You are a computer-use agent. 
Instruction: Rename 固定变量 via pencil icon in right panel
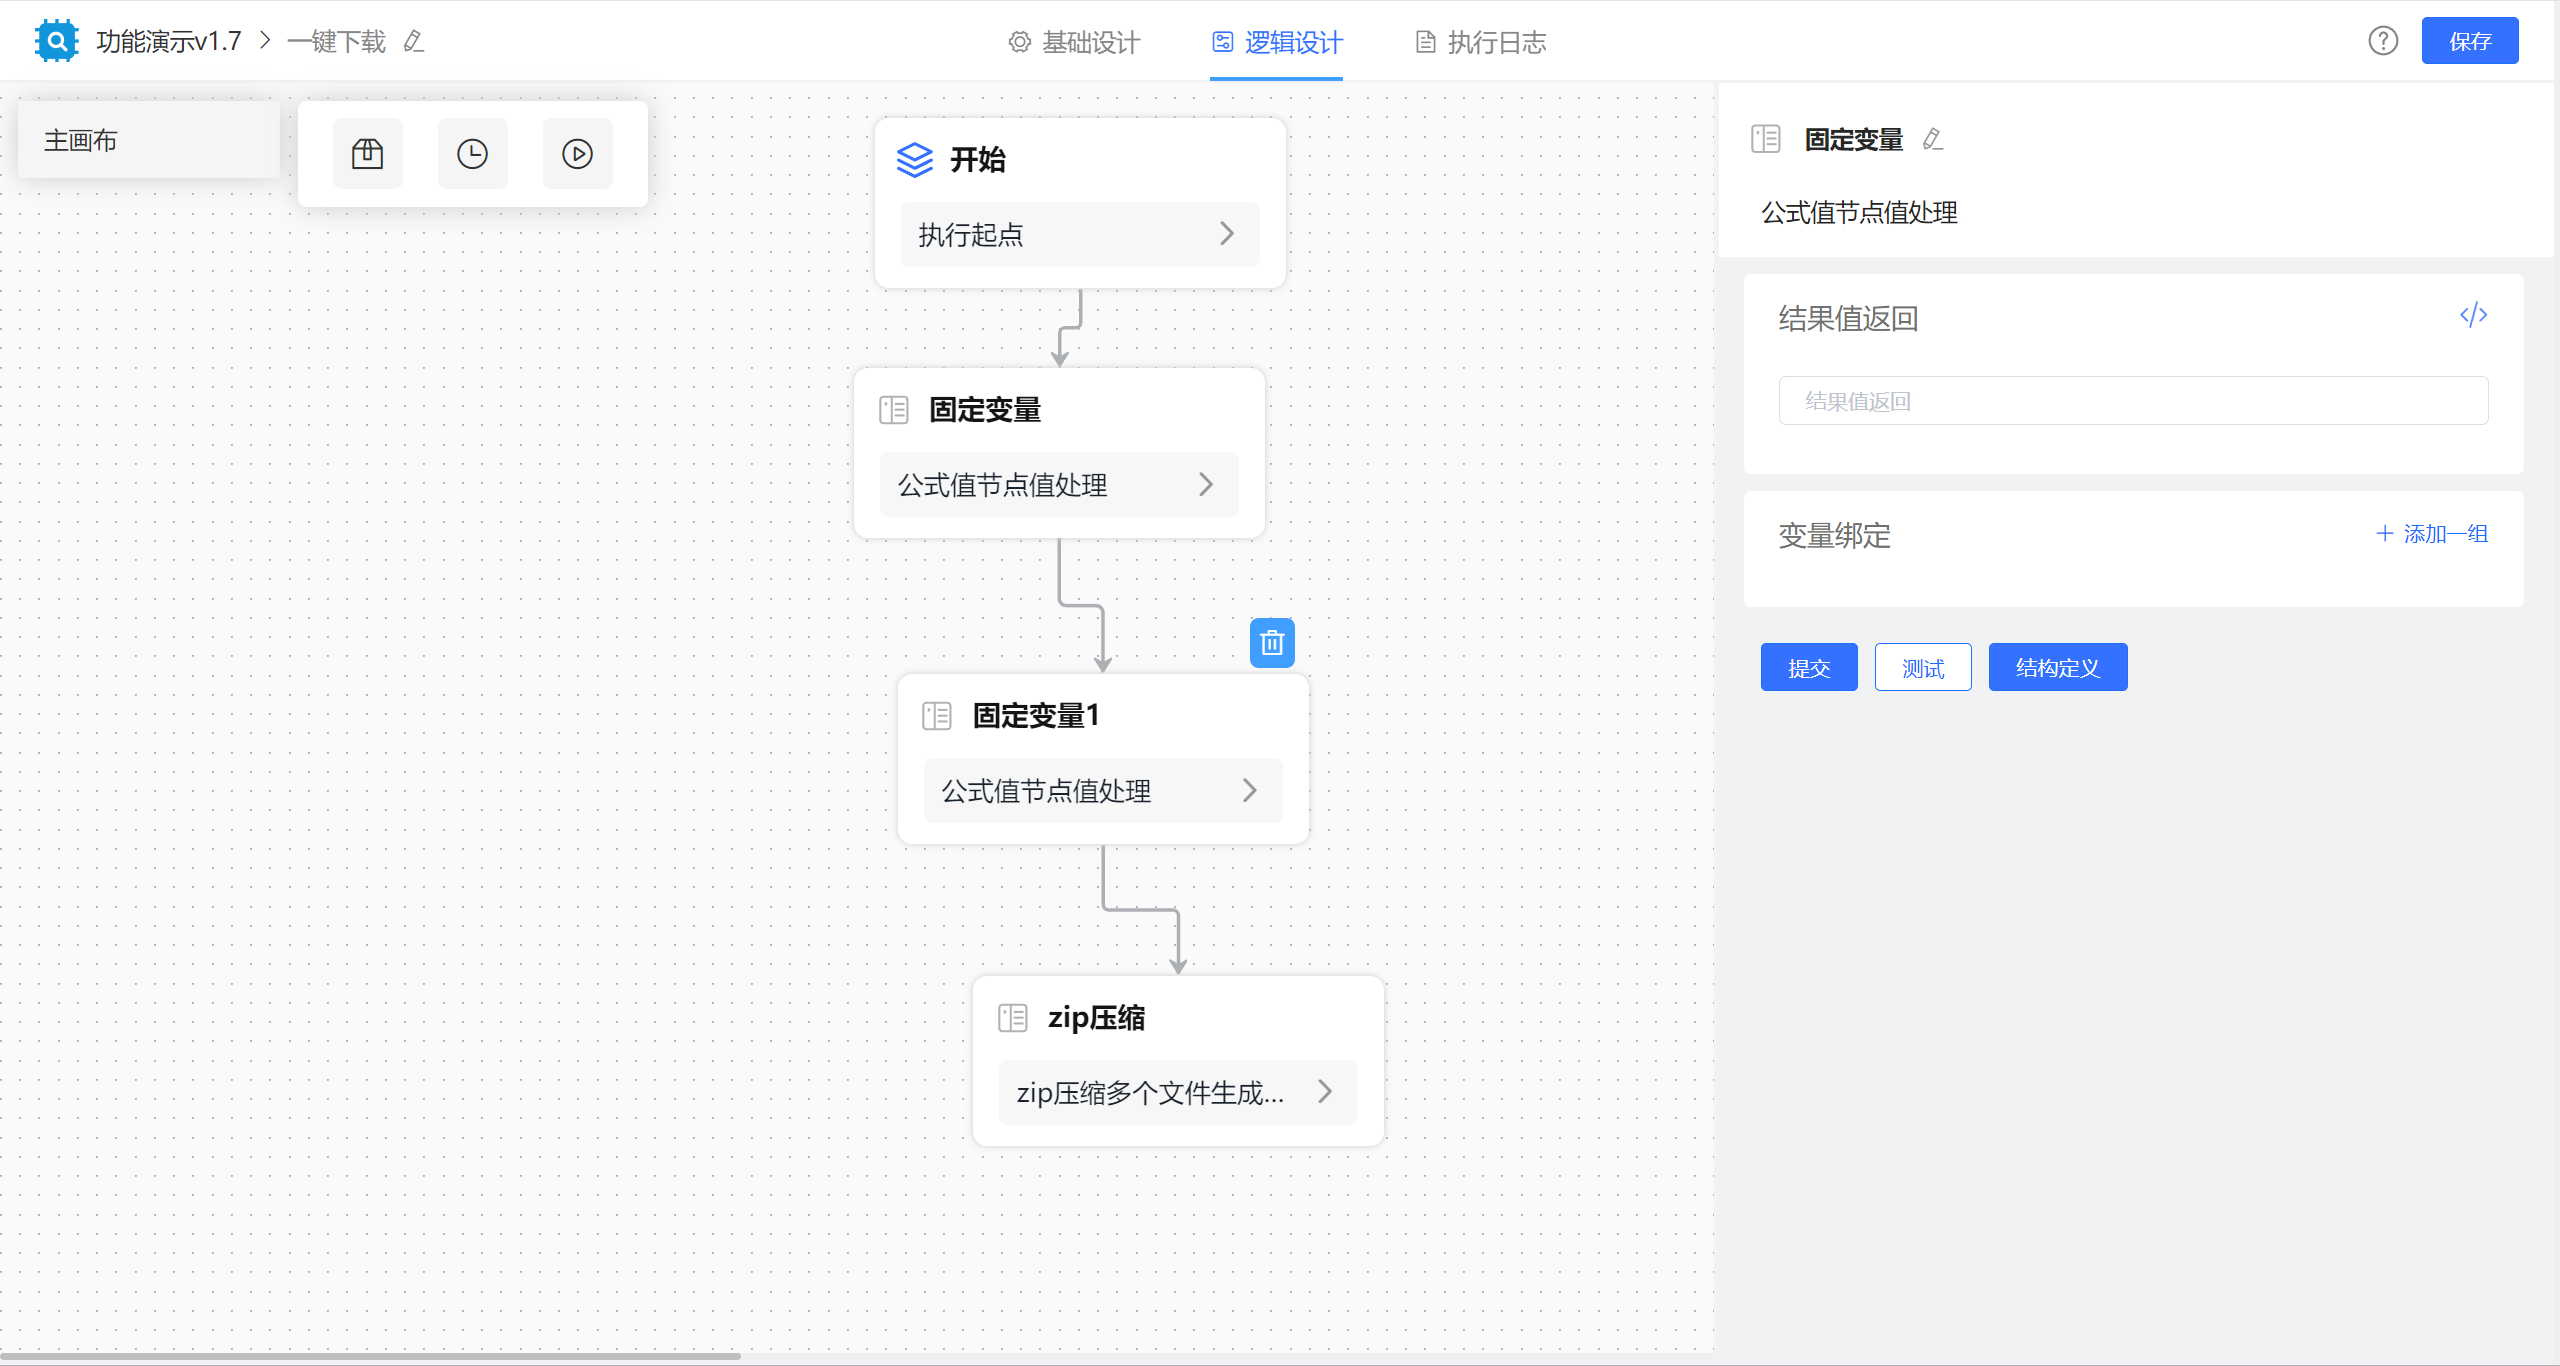pos(1932,140)
